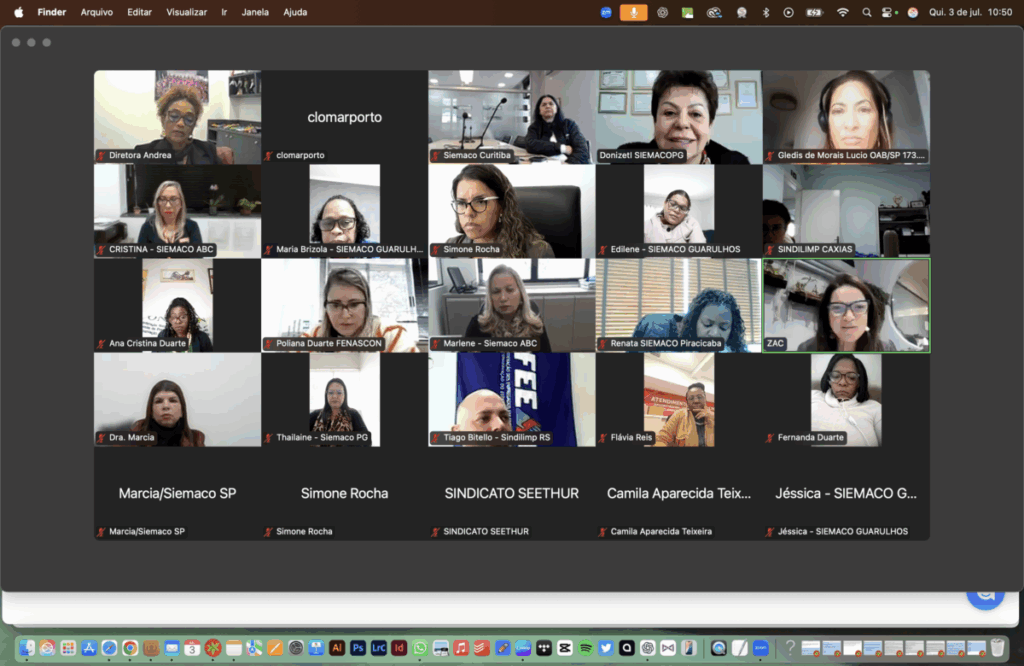Open the Apple menu

click(18, 12)
